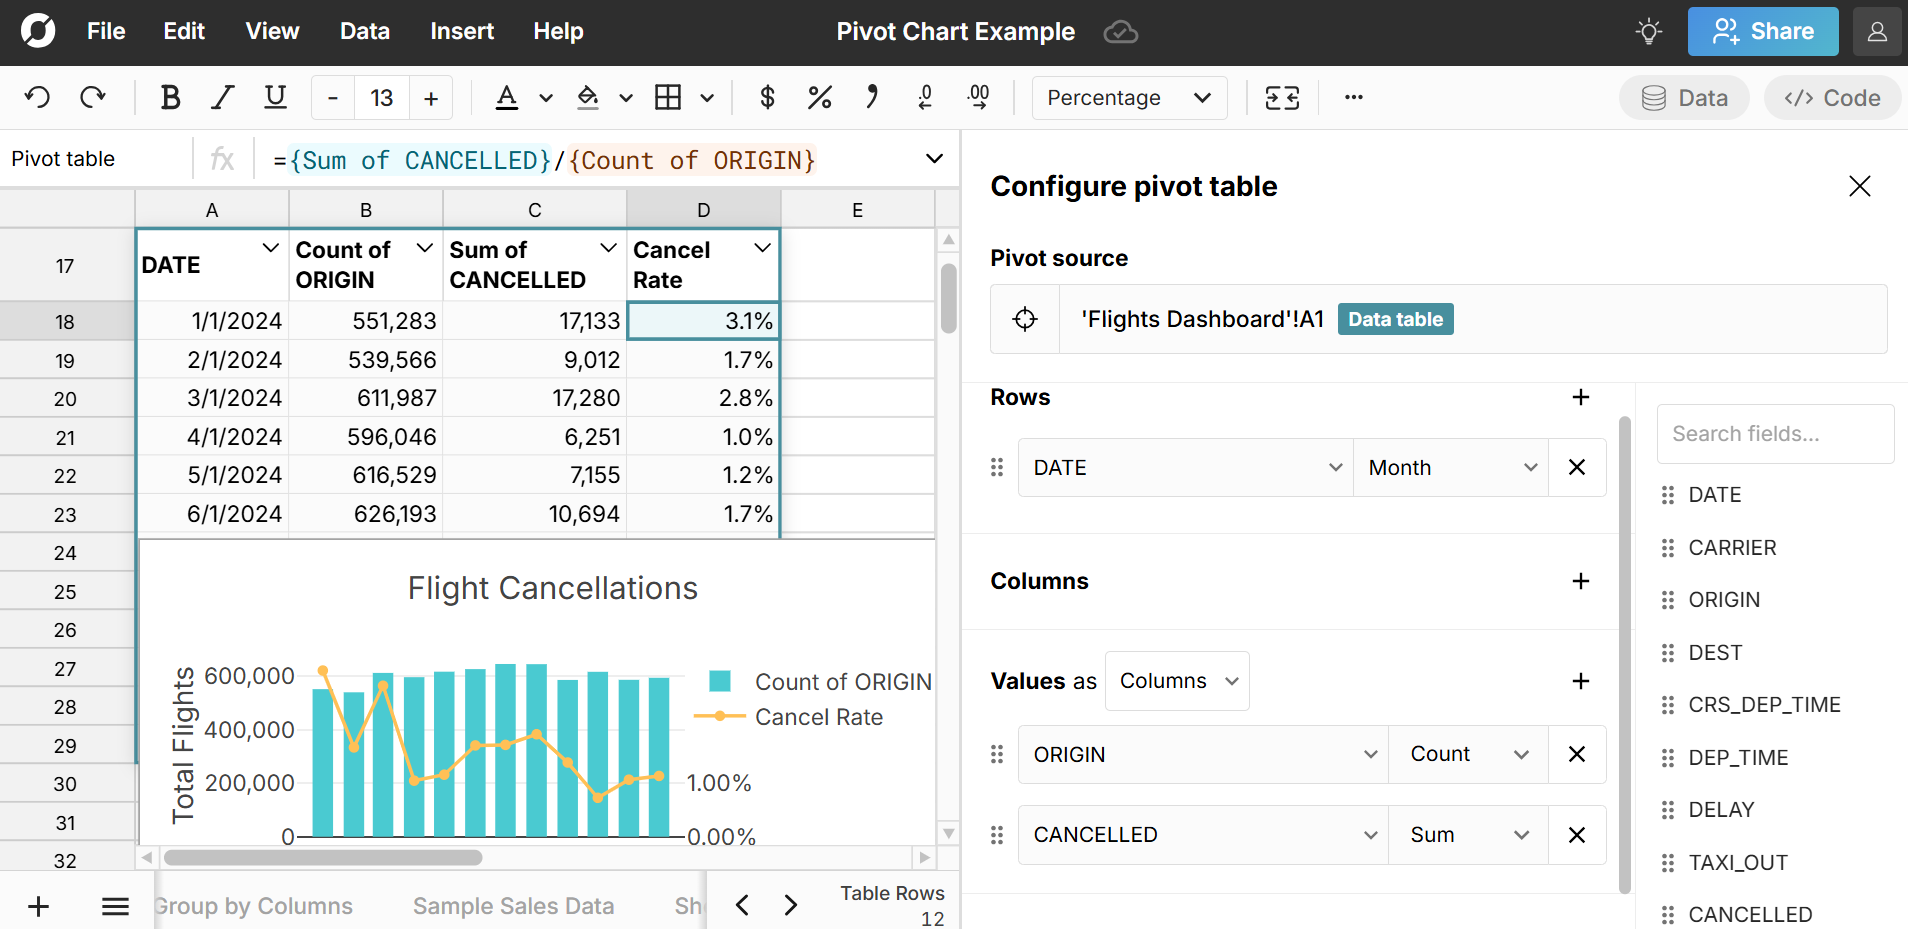Change the DATE grouping from Month
This screenshot has height=929, width=1908.
point(1449,467)
